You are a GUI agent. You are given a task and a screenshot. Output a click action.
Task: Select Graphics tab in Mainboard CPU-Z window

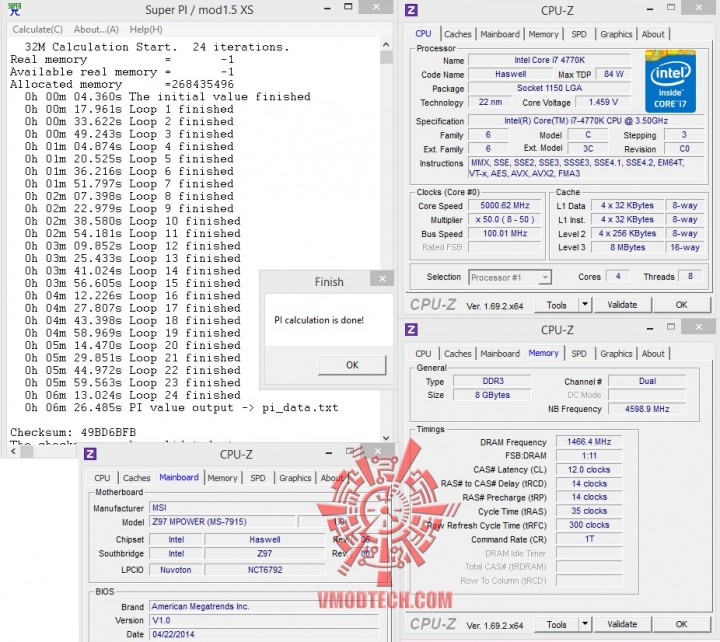(x=295, y=478)
